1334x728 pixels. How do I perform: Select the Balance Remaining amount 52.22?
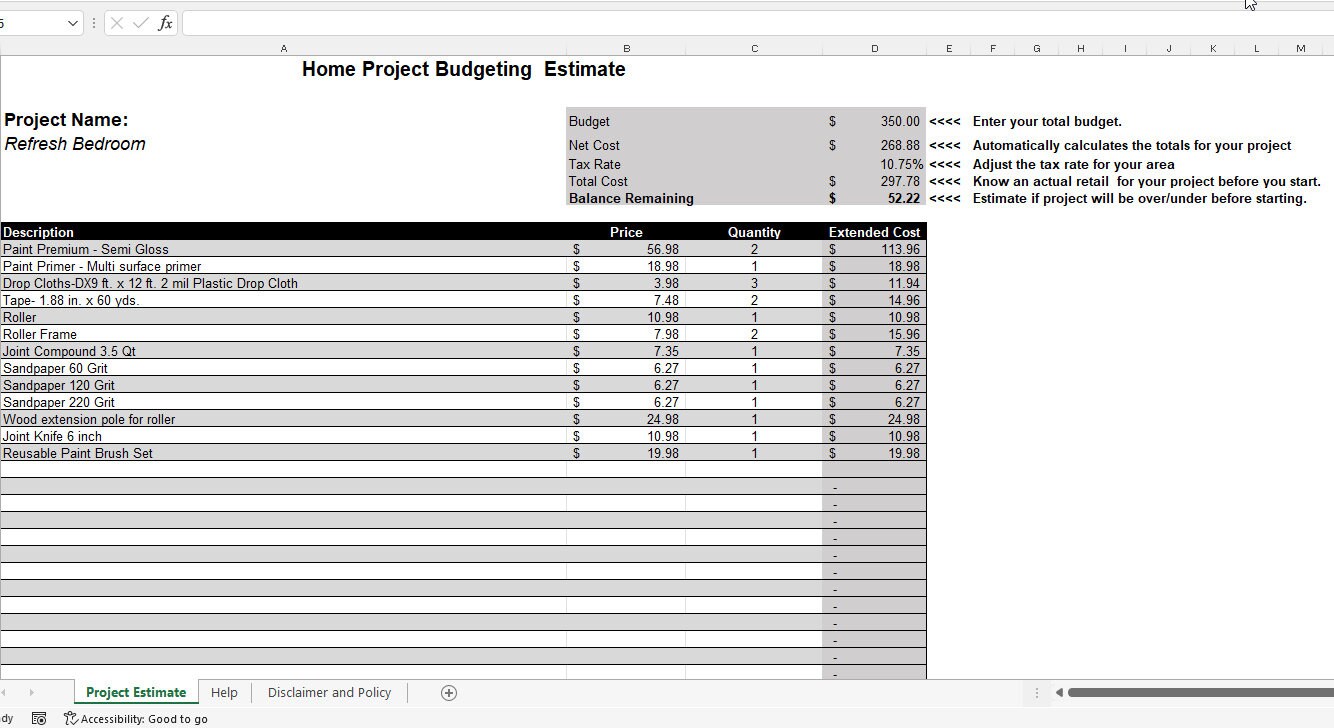click(875, 198)
